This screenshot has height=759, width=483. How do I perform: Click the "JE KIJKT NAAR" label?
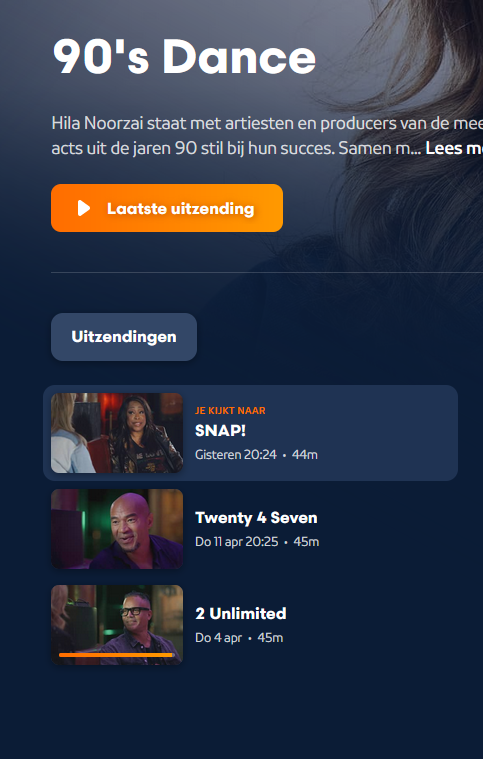(x=230, y=410)
